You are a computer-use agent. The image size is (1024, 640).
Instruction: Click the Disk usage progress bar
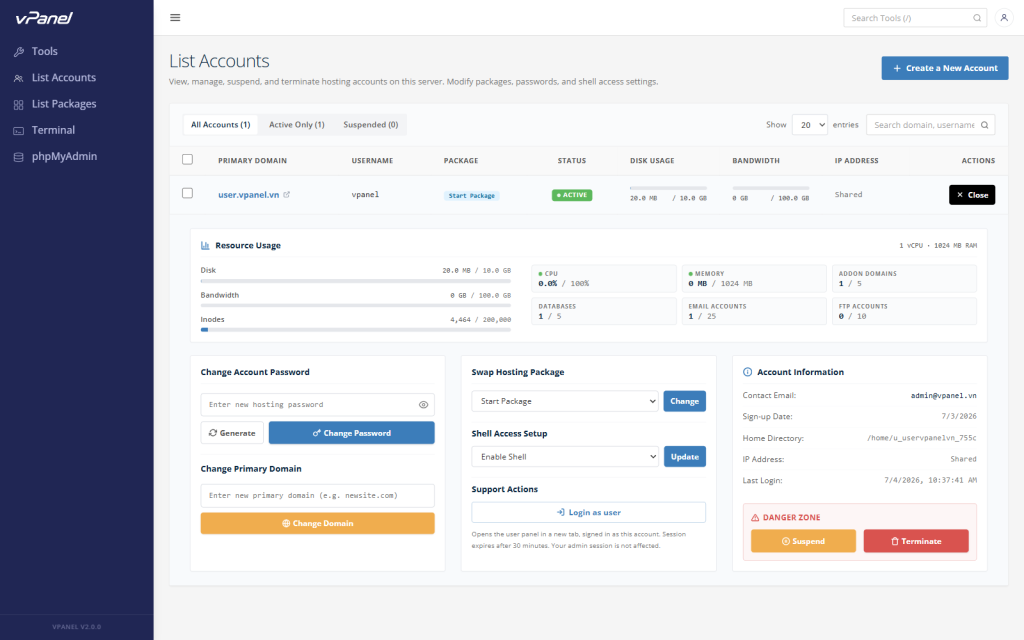point(356,281)
